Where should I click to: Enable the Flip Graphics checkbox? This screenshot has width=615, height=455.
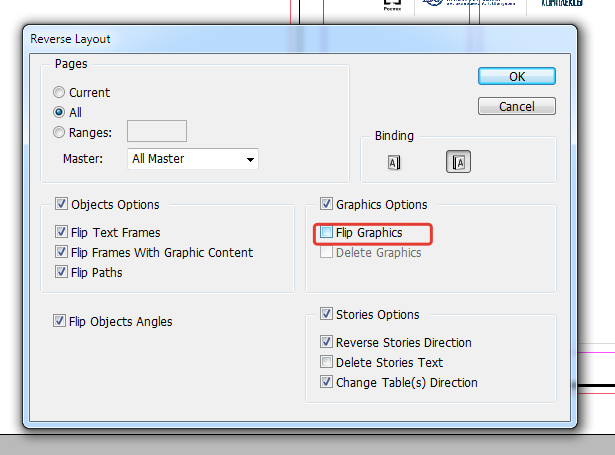pos(326,232)
